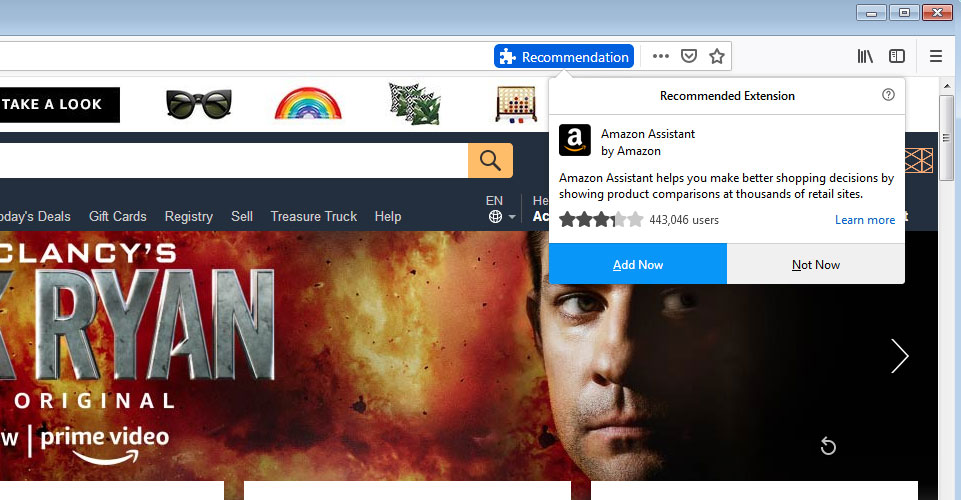Viewport: 961px width, 500px height.
Task: Open the EN language globe selector
Action: (501, 209)
